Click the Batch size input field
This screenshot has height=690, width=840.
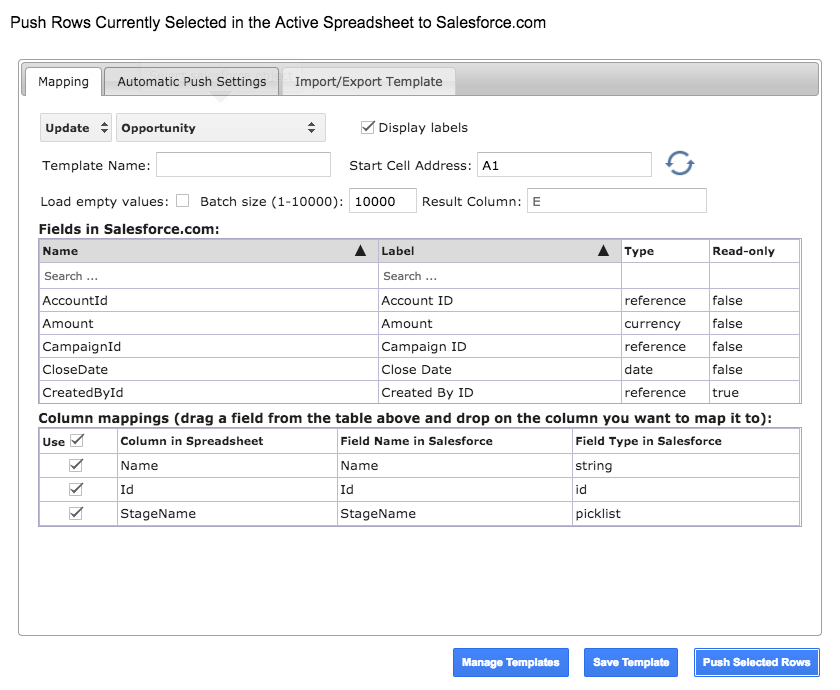[382, 201]
